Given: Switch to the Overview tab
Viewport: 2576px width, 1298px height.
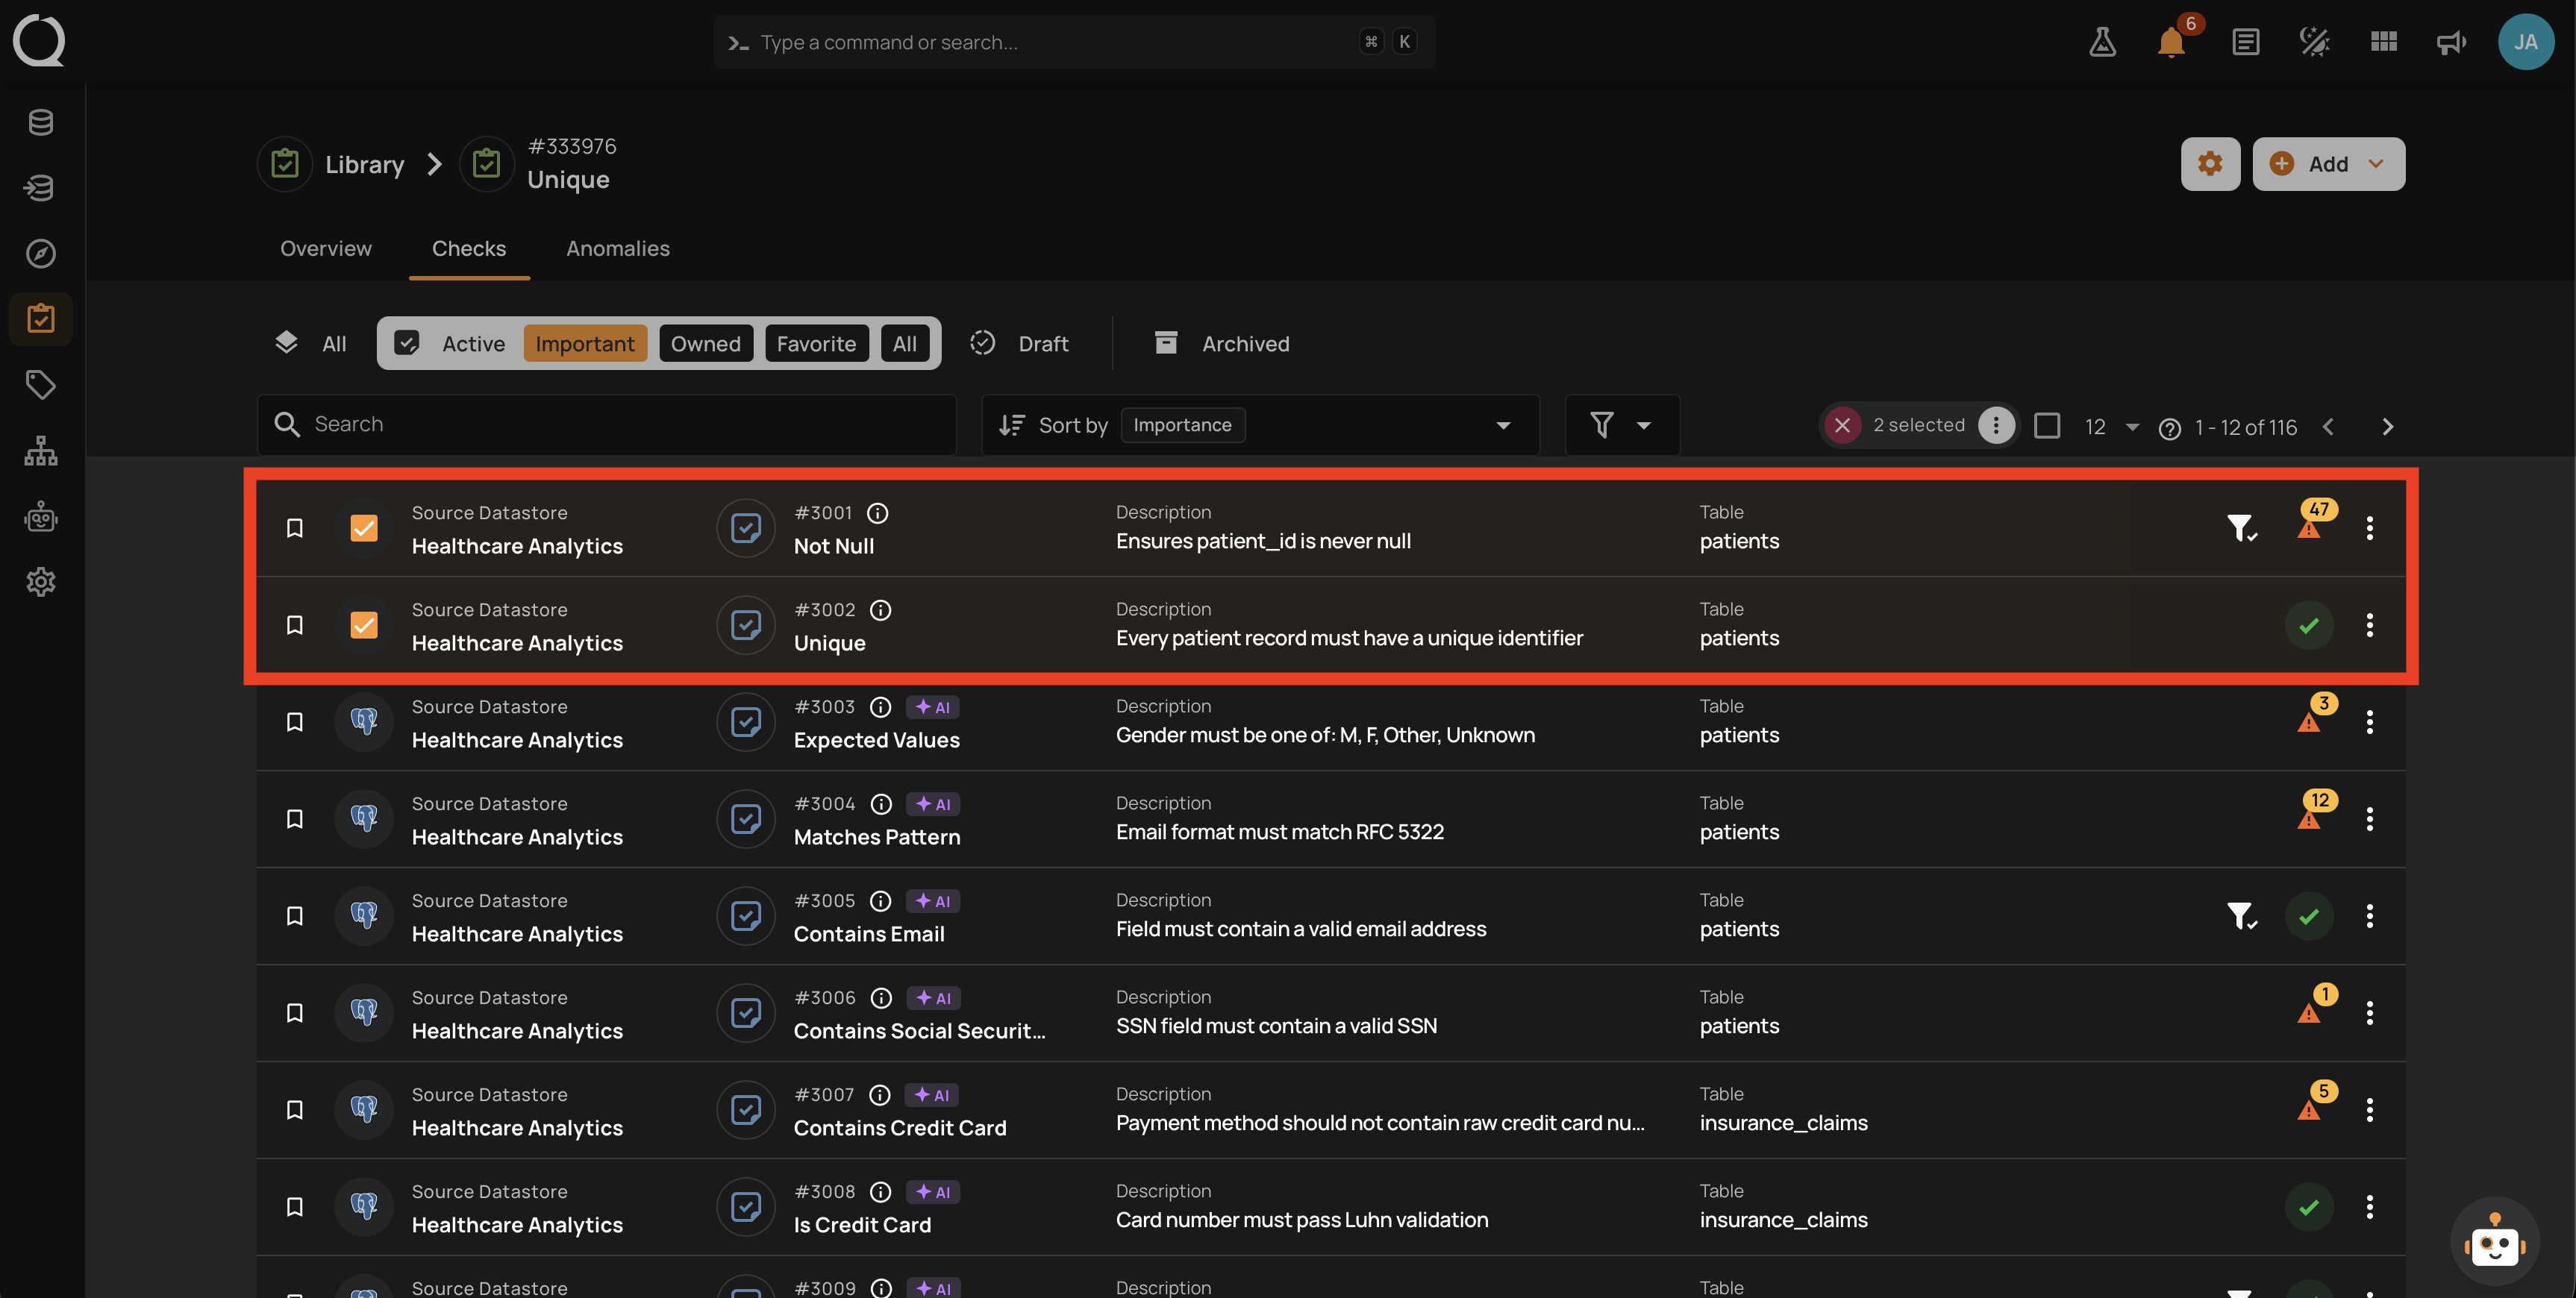Looking at the screenshot, I should pyautogui.click(x=326, y=249).
